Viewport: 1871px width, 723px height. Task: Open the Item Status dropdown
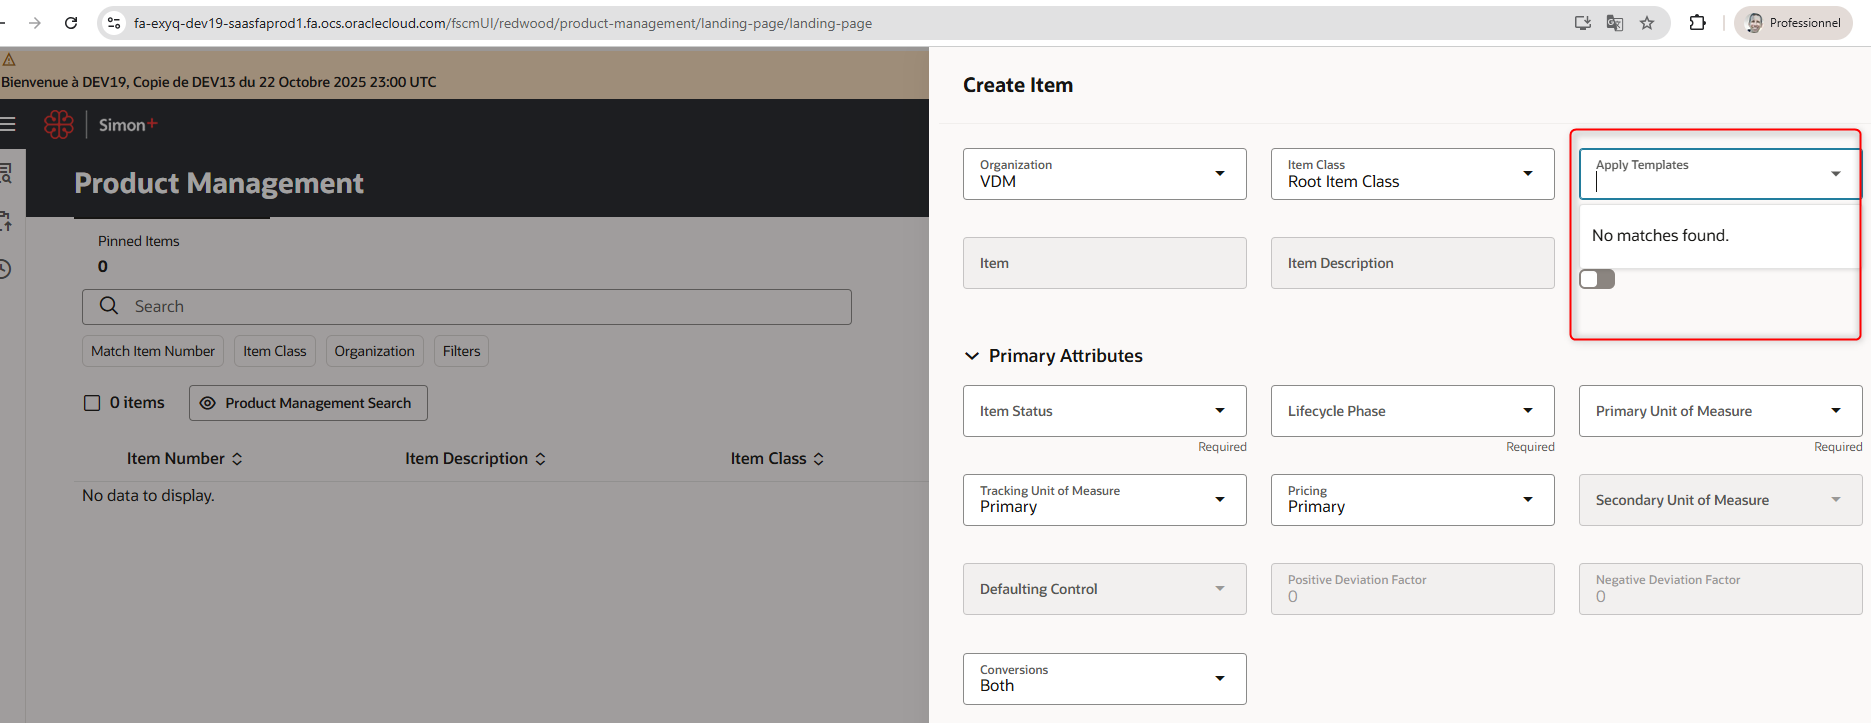[x=1105, y=411]
